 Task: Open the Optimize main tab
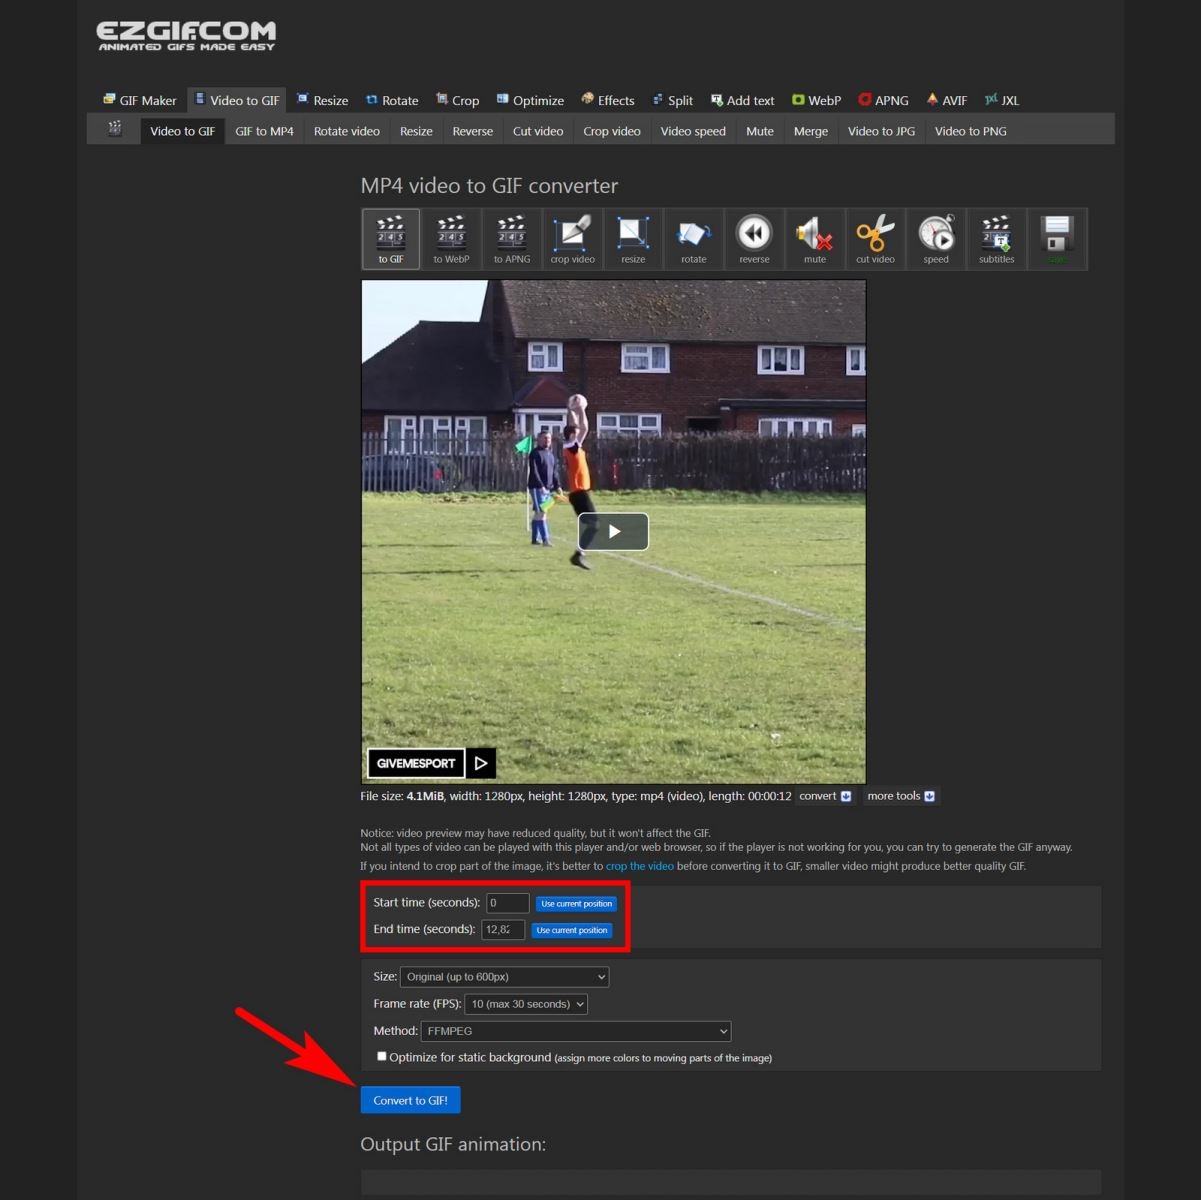pyautogui.click(x=530, y=100)
